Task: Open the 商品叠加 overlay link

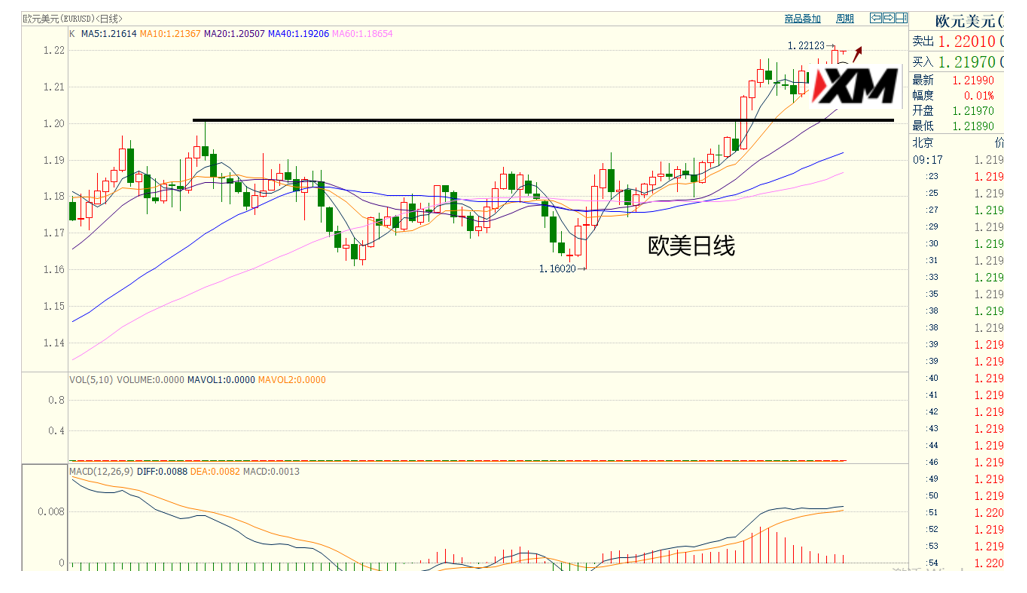Action: pyautogui.click(x=802, y=19)
